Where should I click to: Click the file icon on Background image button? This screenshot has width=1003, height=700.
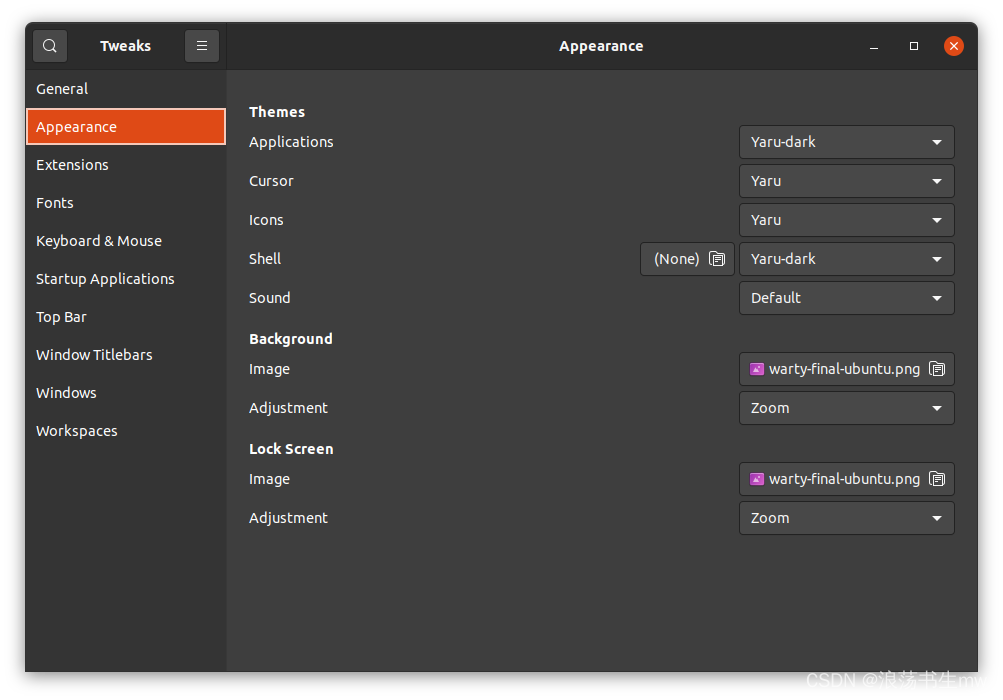(x=937, y=368)
